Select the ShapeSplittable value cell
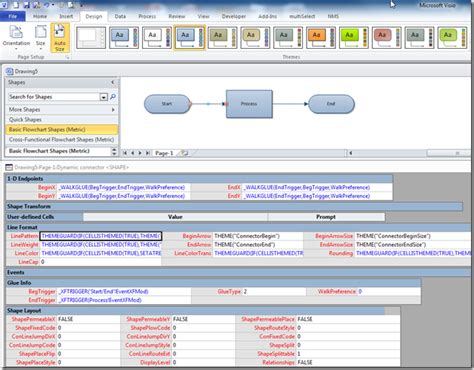The height and width of the screenshot is (370, 474). click(348, 354)
